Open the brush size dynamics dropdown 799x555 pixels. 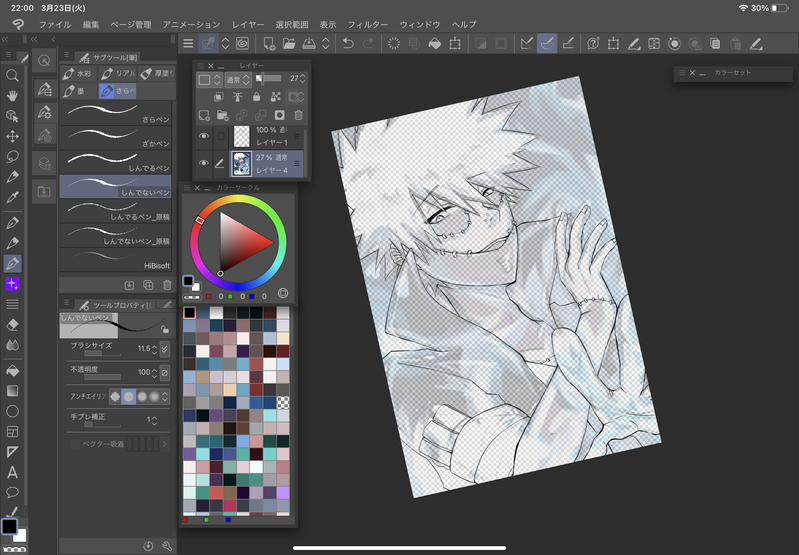(x=165, y=349)
